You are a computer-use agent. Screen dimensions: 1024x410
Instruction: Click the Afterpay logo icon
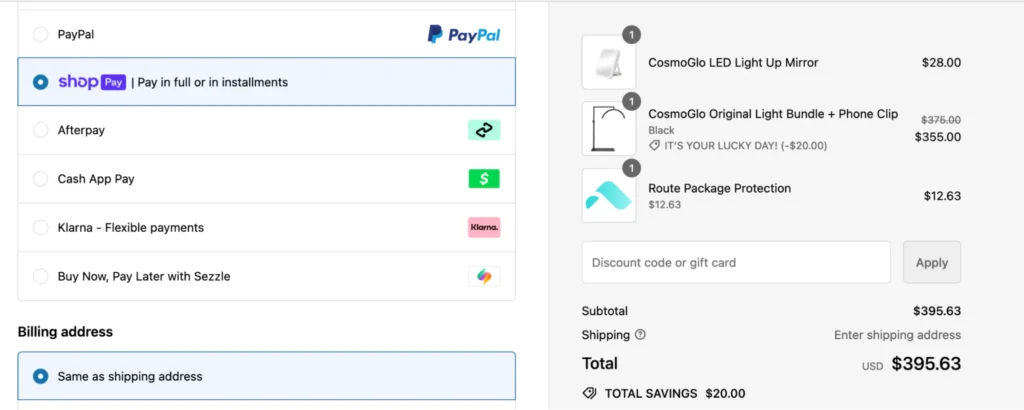484,130
